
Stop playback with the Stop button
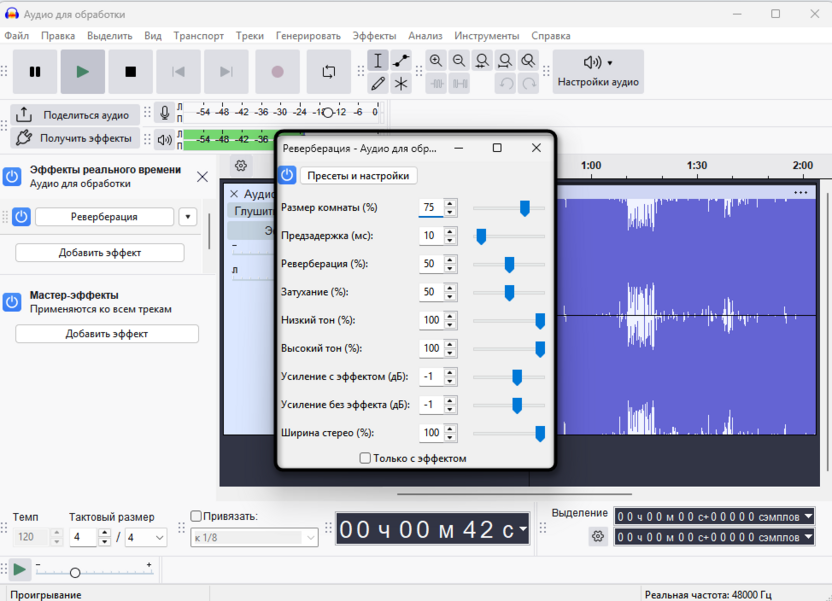tap(131, 72)
